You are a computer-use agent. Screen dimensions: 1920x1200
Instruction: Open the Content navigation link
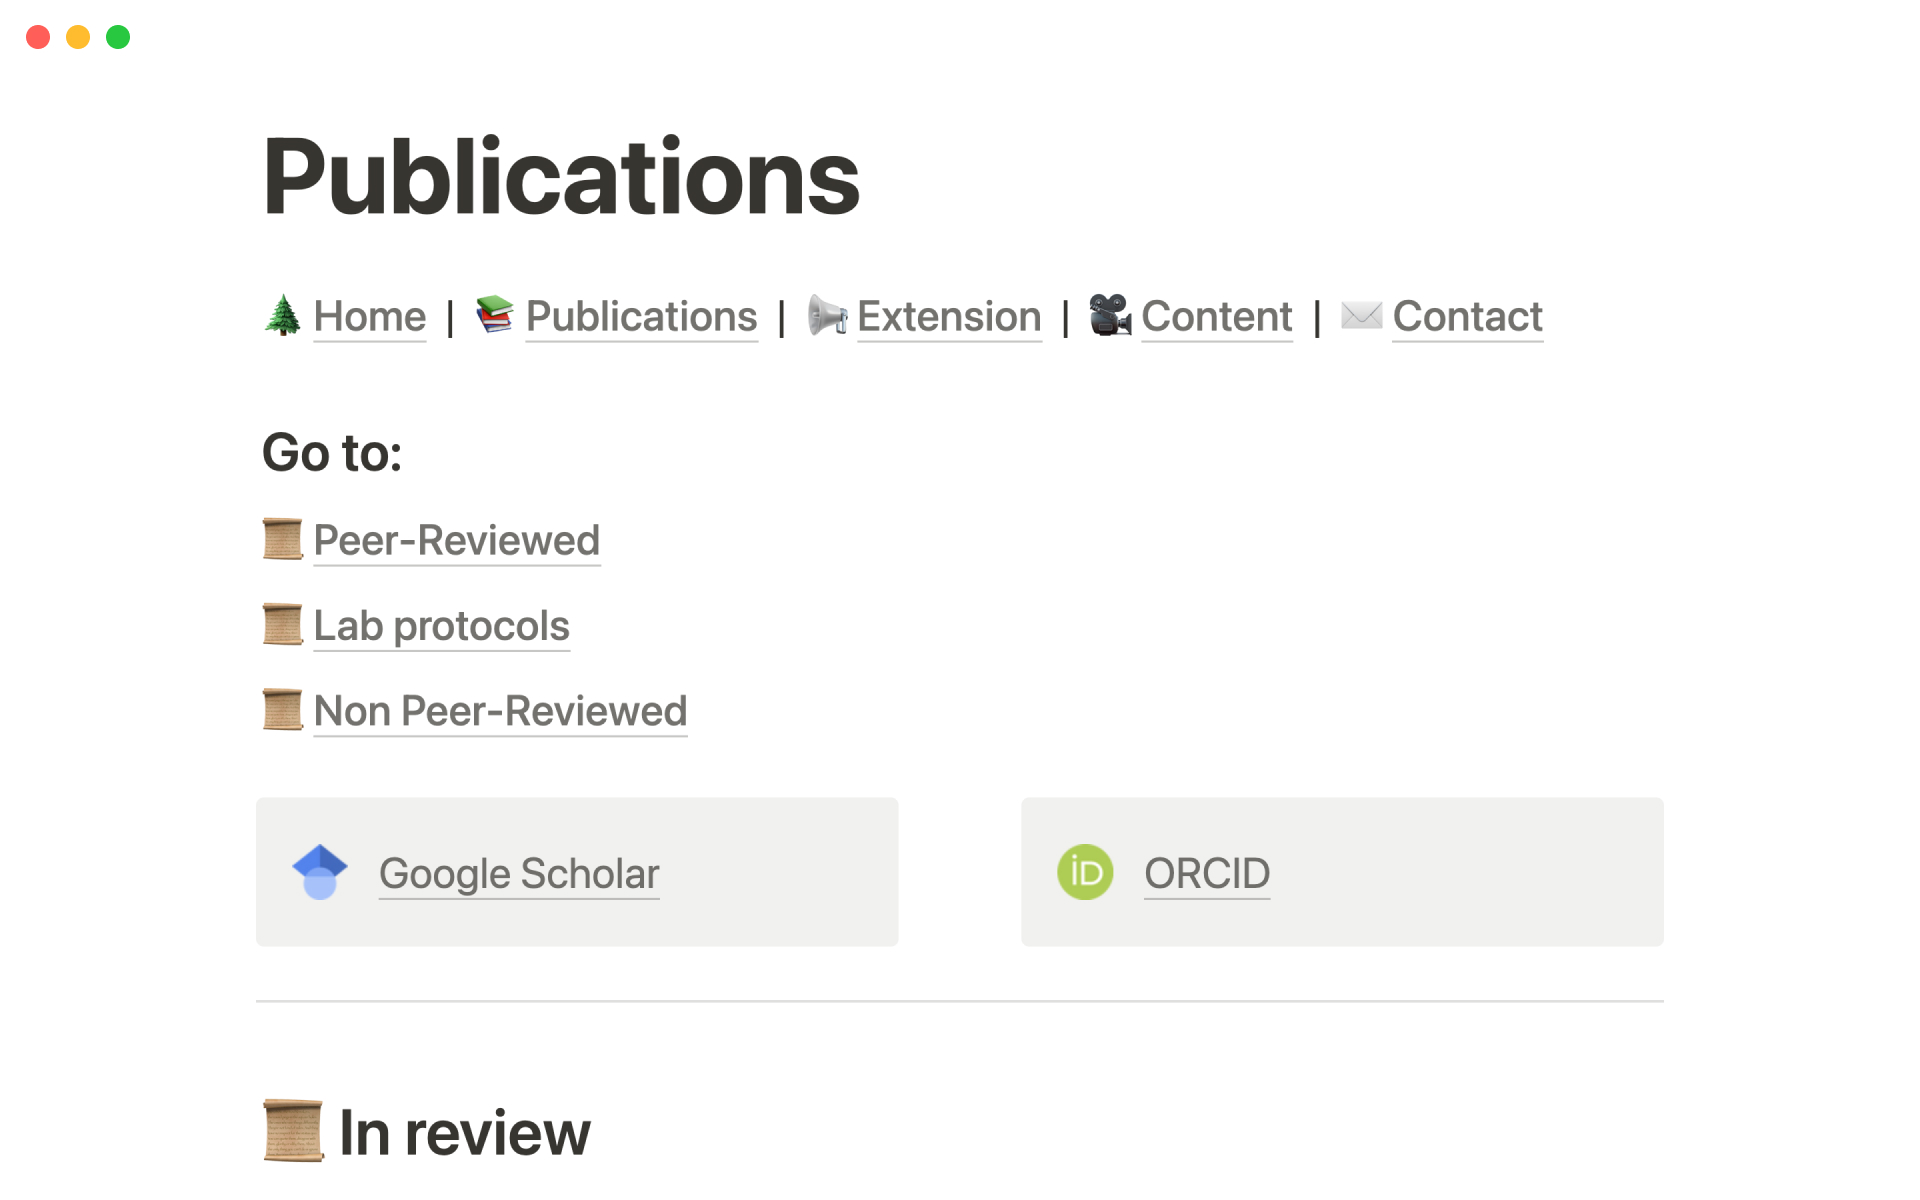click(1216, 317)
